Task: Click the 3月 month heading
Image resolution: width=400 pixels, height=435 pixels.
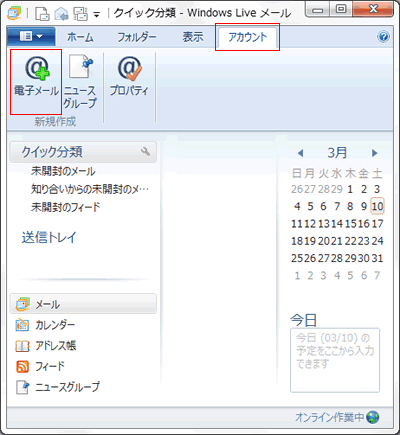Action: pos(337,153)
